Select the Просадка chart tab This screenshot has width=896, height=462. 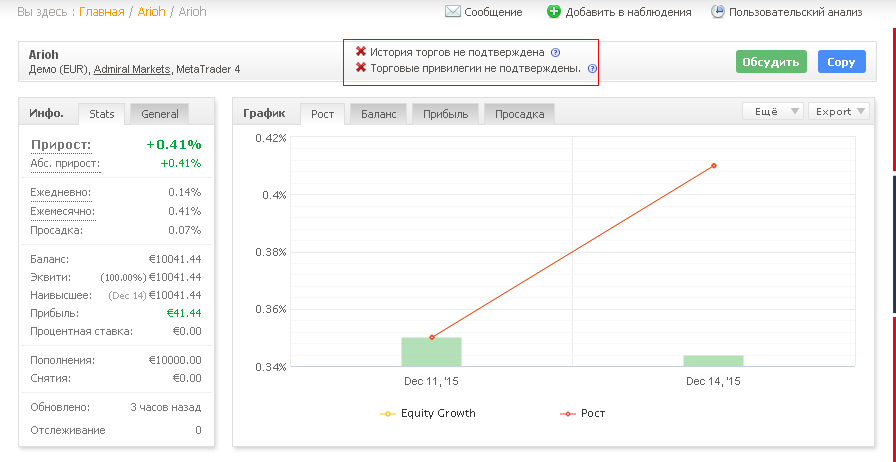tap(519, 114)
